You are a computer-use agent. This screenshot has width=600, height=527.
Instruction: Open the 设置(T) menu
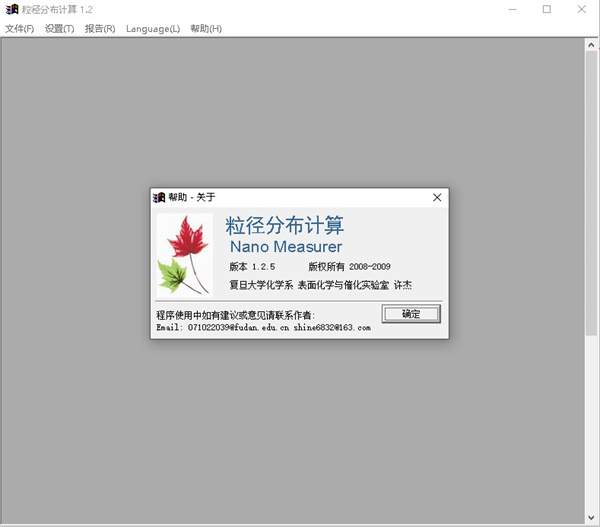[59, 29]
